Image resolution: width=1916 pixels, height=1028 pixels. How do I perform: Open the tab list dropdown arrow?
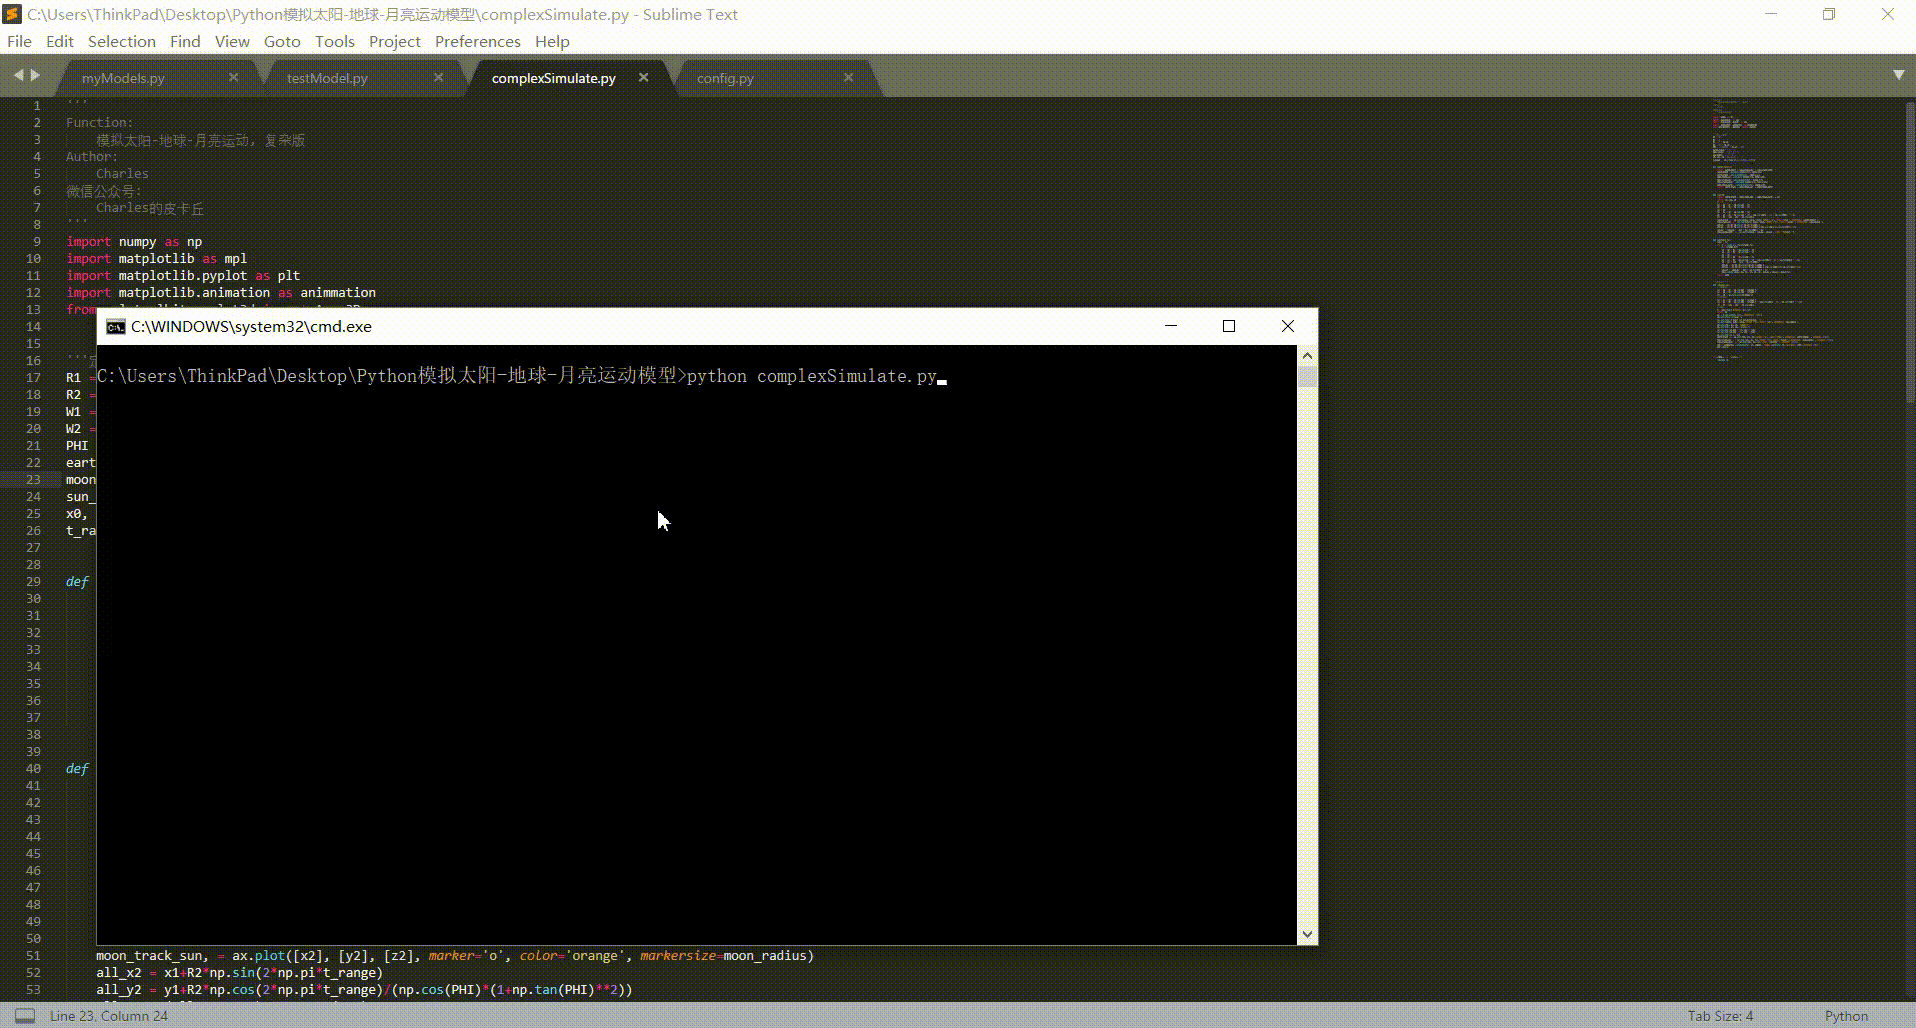click(1899, 75)
